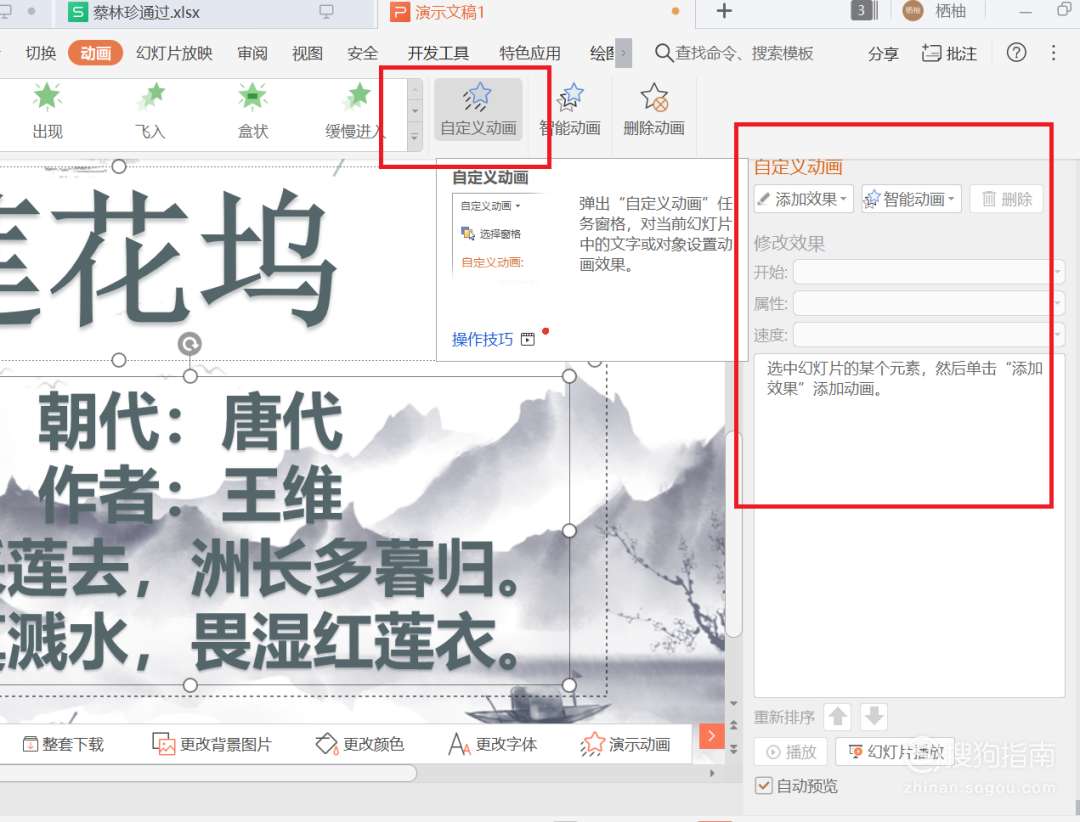Click the 删除 button in animation pane
This screenshot has height=822, width=1080.
click(x=1006, y=199)
